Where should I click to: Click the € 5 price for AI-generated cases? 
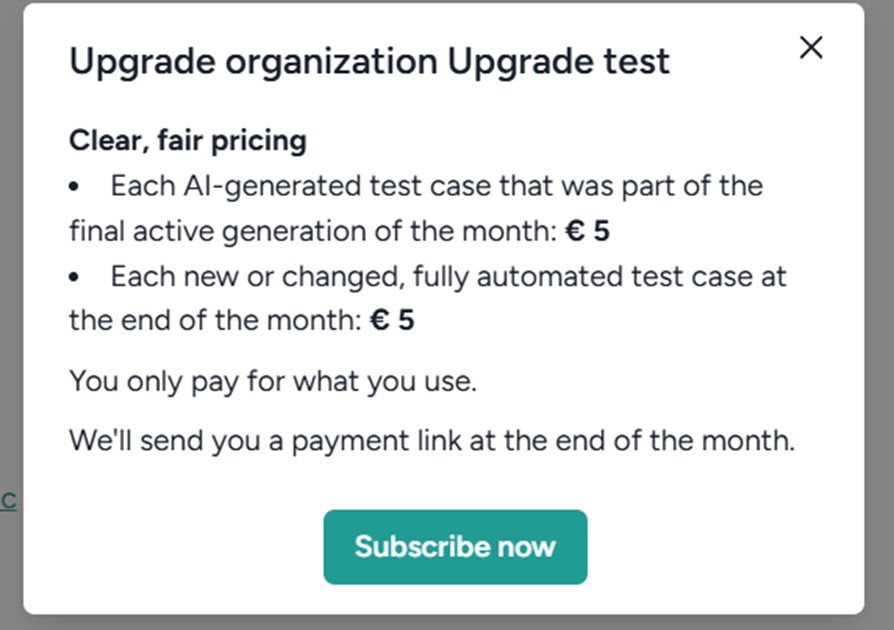point(587,232)
